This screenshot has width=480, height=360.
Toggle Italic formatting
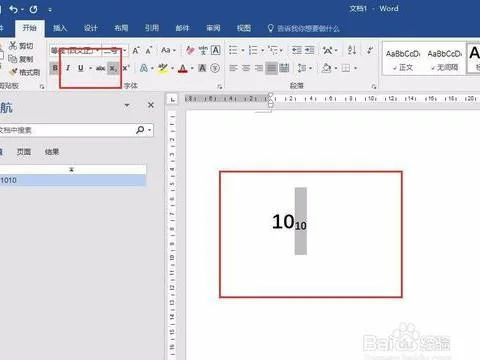68,68
